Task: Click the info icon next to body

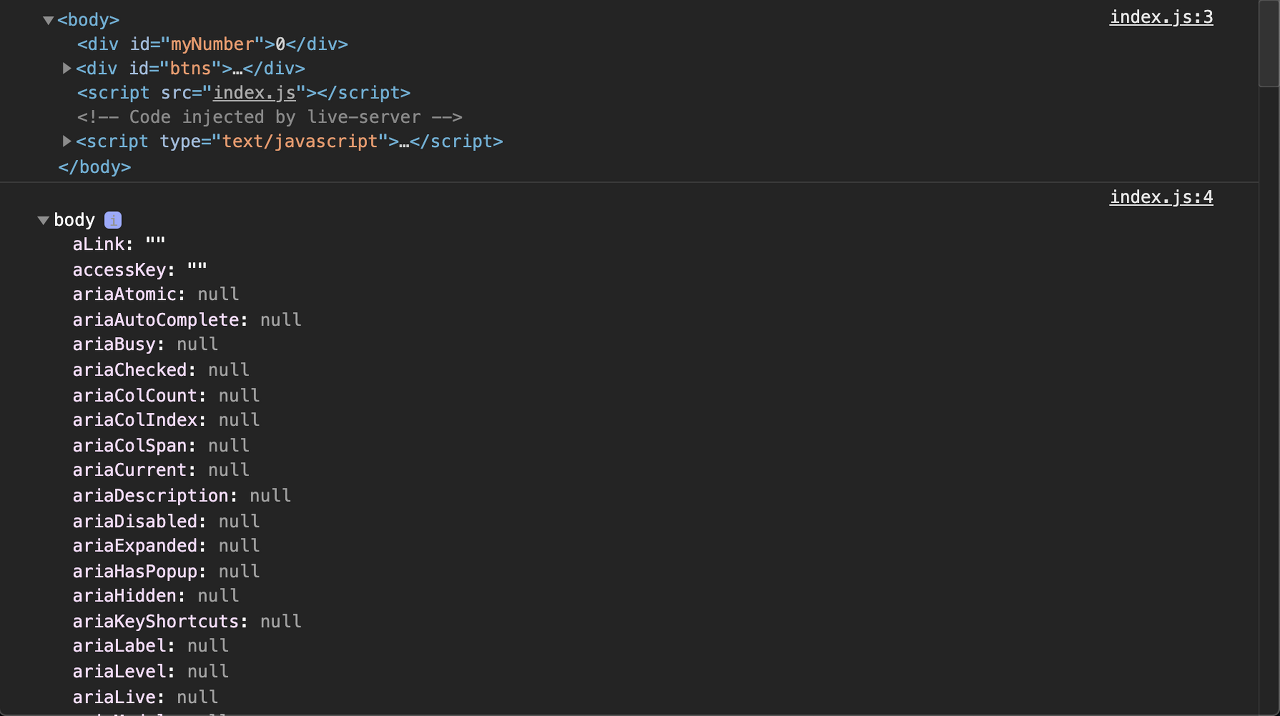Action: 113,220
